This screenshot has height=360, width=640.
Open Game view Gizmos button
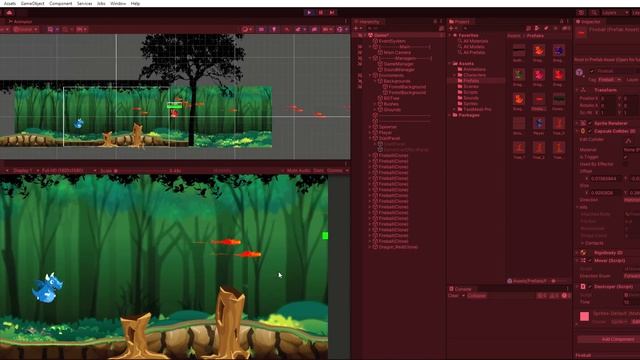(335, 171)
